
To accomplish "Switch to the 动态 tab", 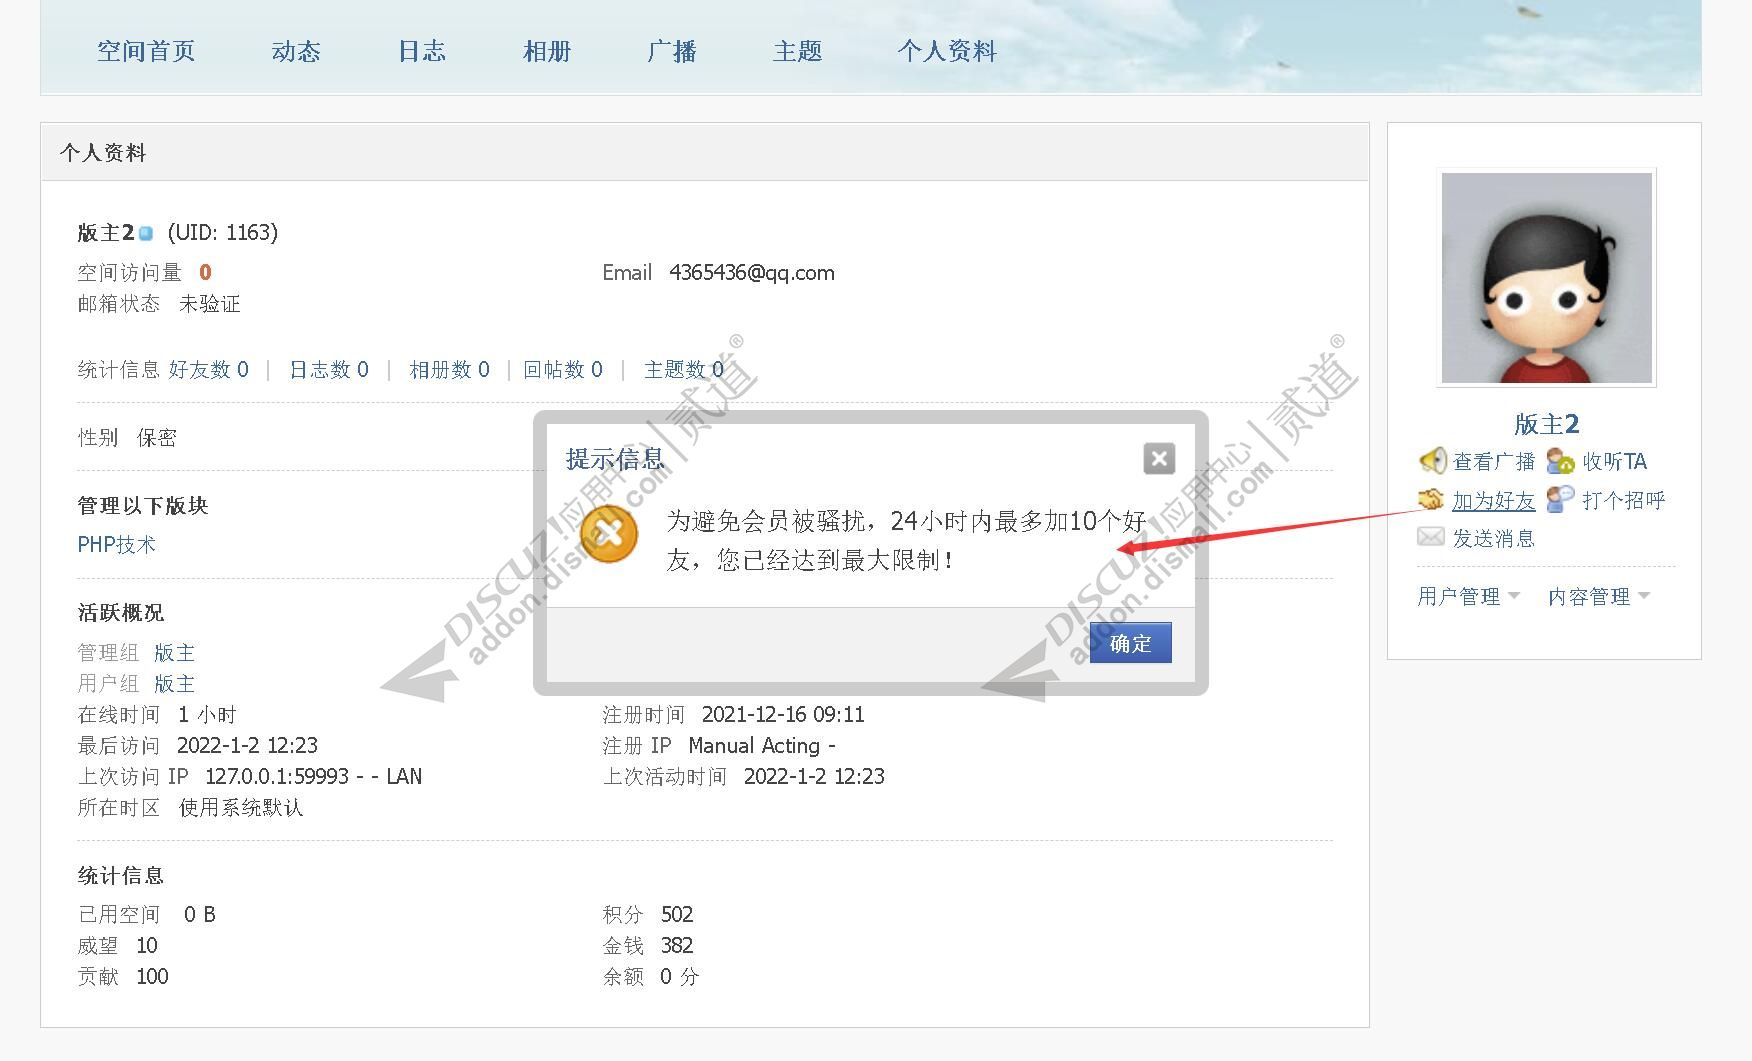I will 296,51.
